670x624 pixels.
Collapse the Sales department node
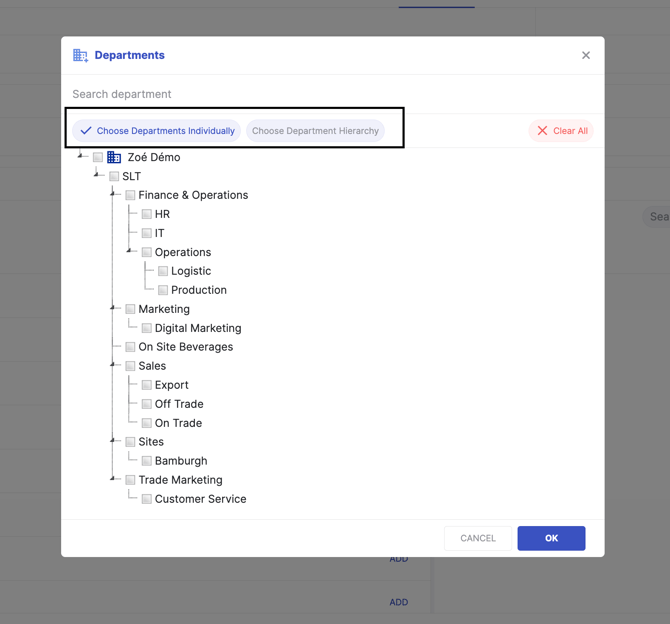113,364
